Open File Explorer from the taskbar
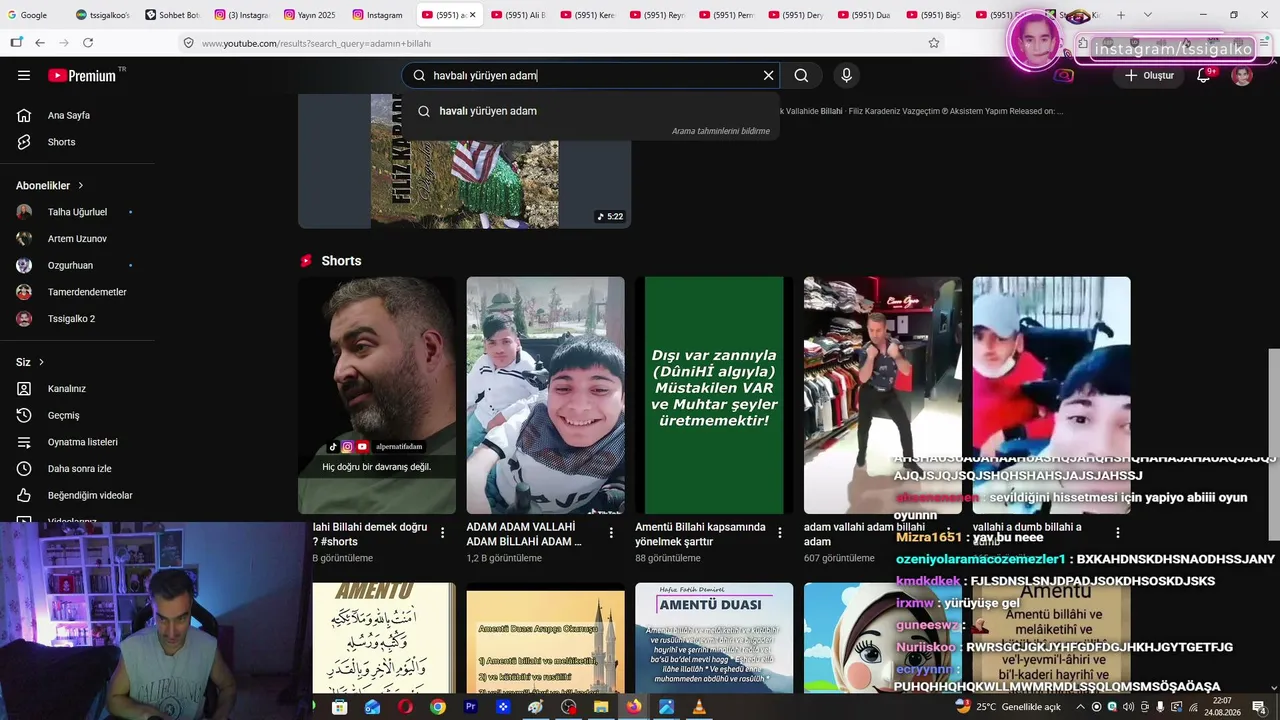Screen dimensions: 1280x720 pos(601,707)
